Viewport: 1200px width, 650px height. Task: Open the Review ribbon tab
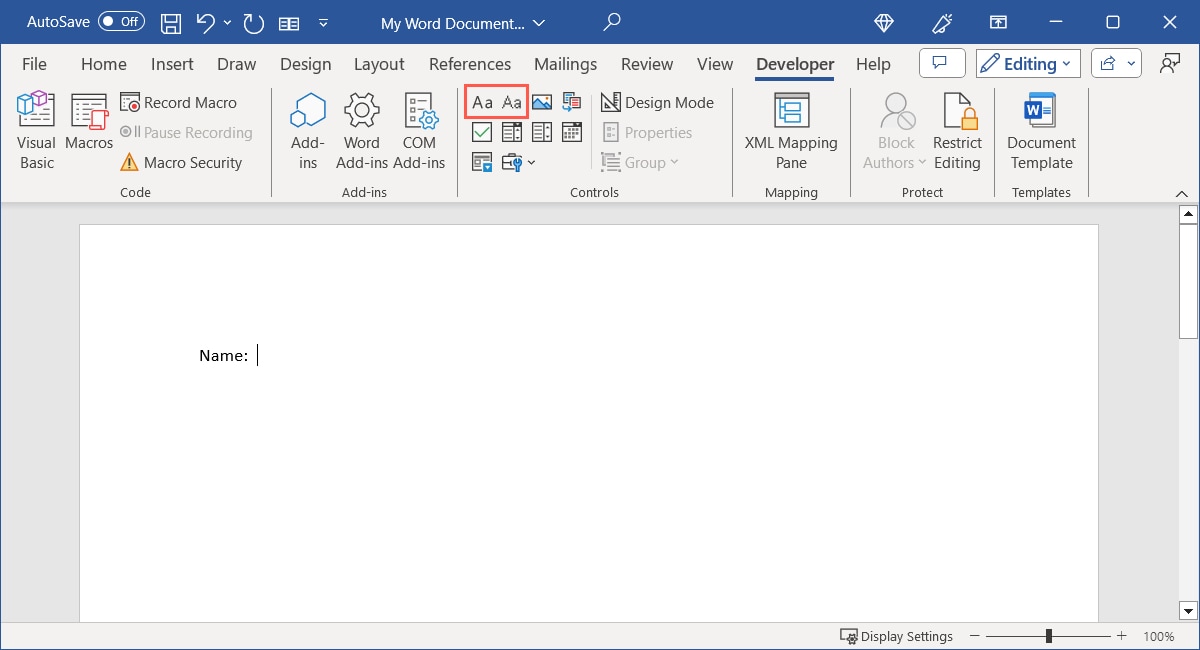(646, 63)
